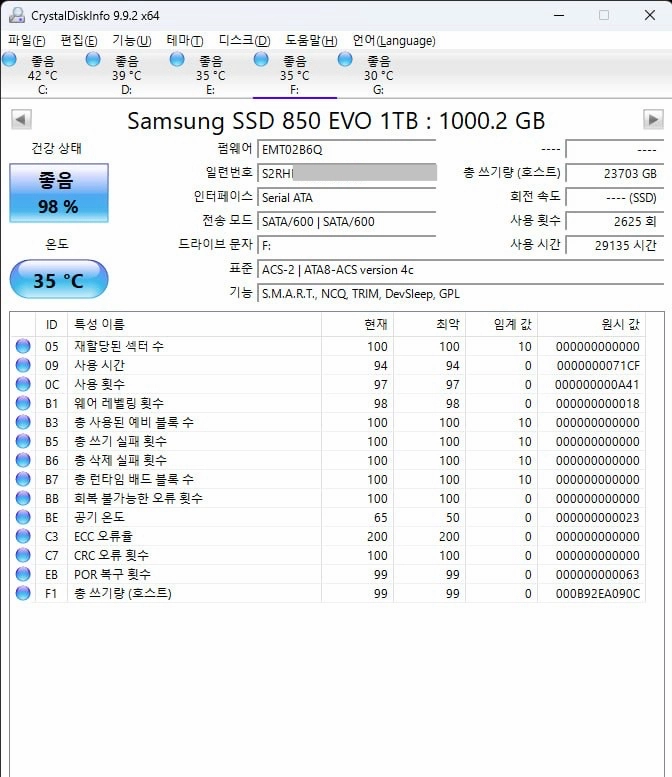Go to previous disk with left arrow
This screenshot has height=777, width=672.
tap(21, 119)
